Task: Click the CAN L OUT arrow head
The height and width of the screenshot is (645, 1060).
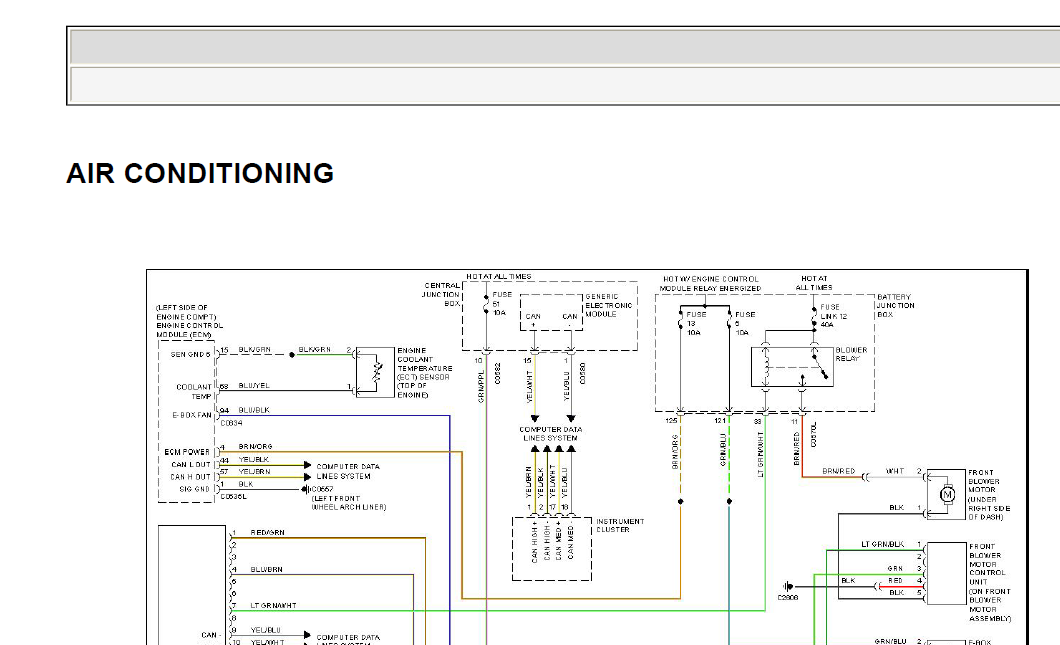Action: (x=308, y=465)
